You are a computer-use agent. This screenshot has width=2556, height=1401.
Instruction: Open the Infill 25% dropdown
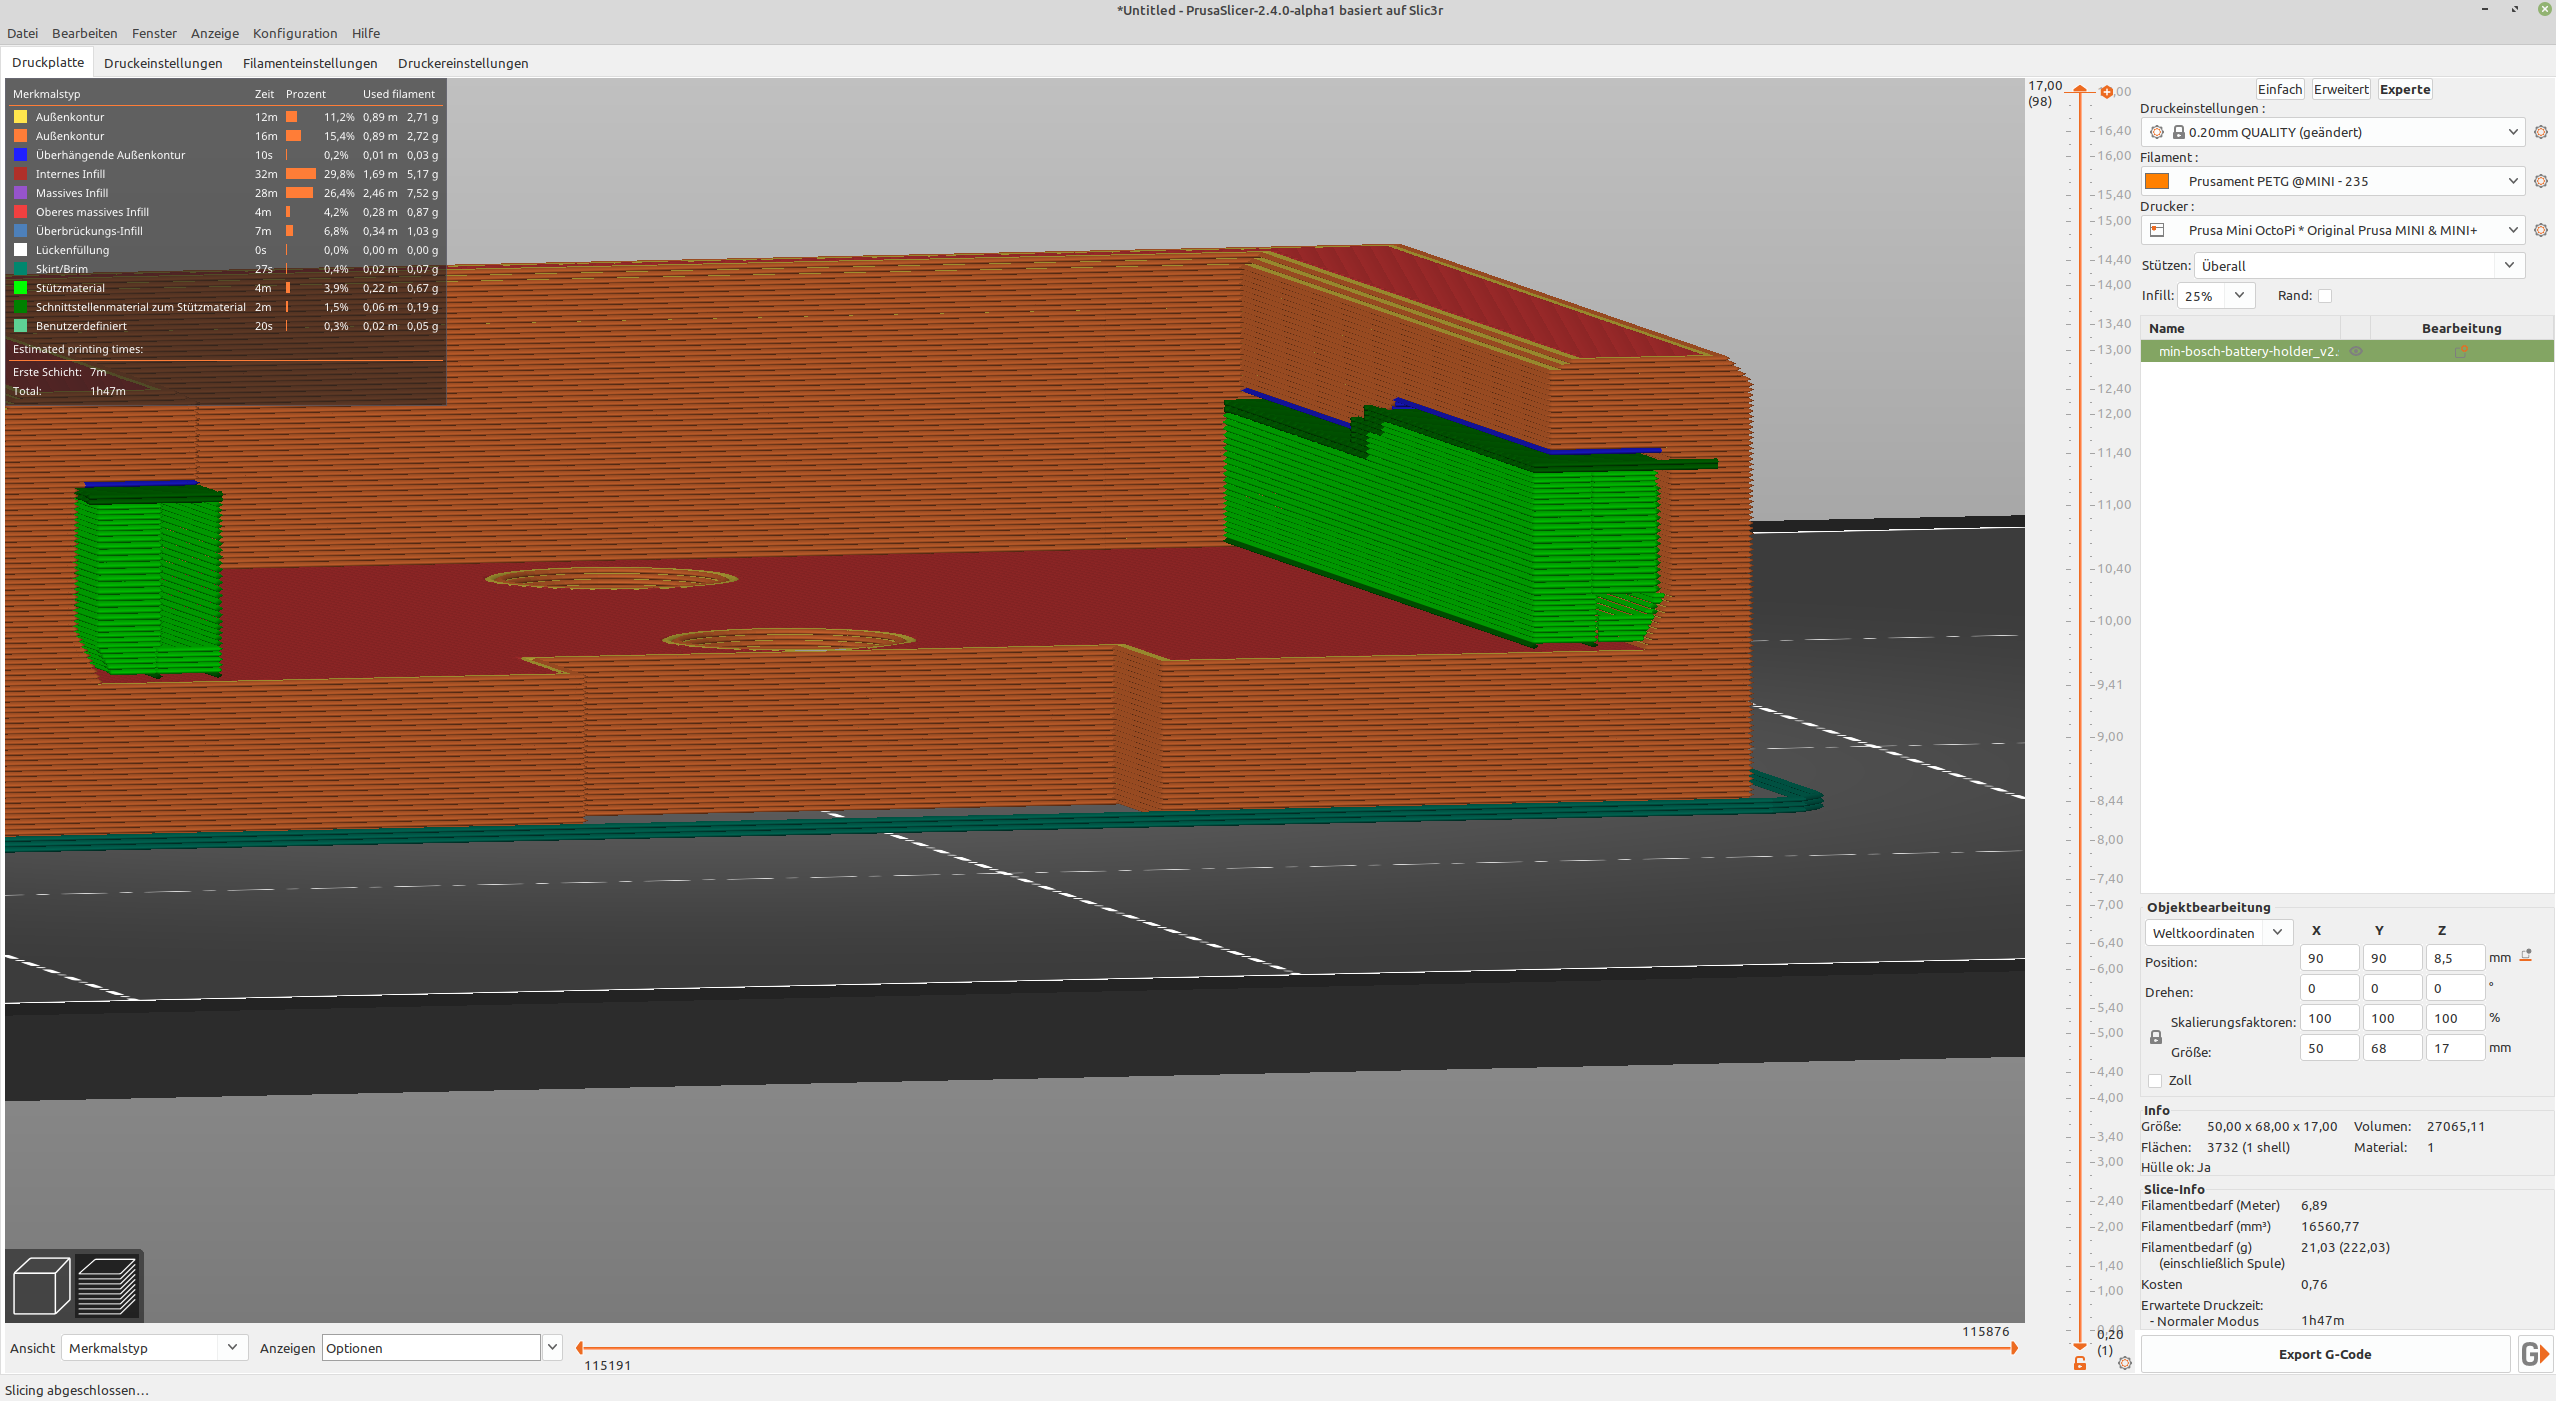click(x=2216, y=296)
